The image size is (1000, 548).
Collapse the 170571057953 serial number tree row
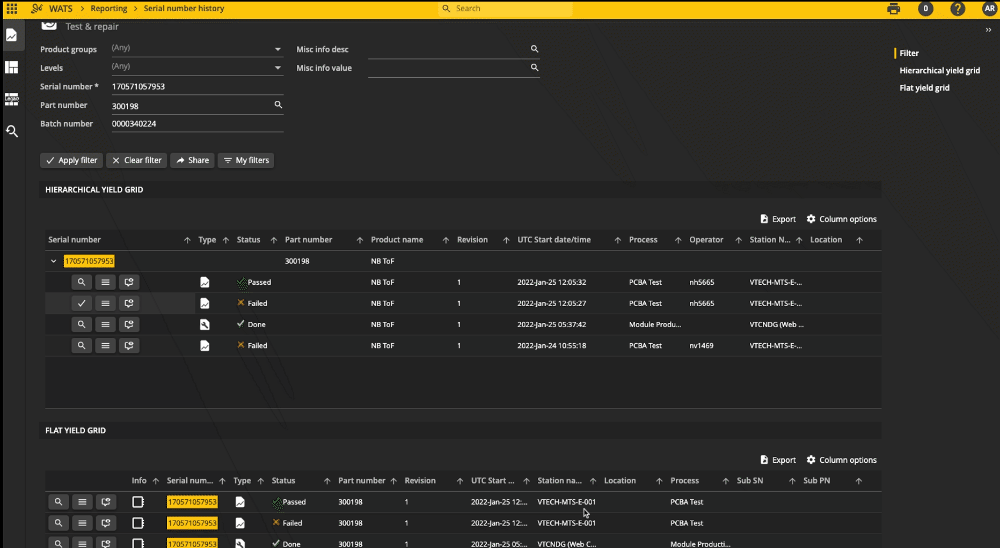pyautogui.click(x=53, y=261)
